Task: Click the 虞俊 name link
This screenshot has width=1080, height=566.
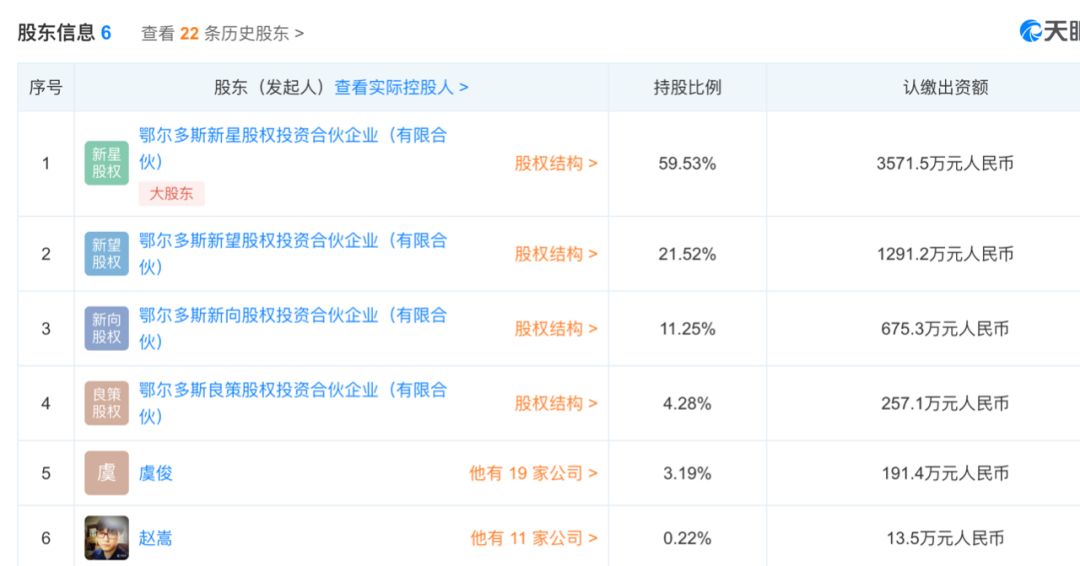Action: point(156,473)
